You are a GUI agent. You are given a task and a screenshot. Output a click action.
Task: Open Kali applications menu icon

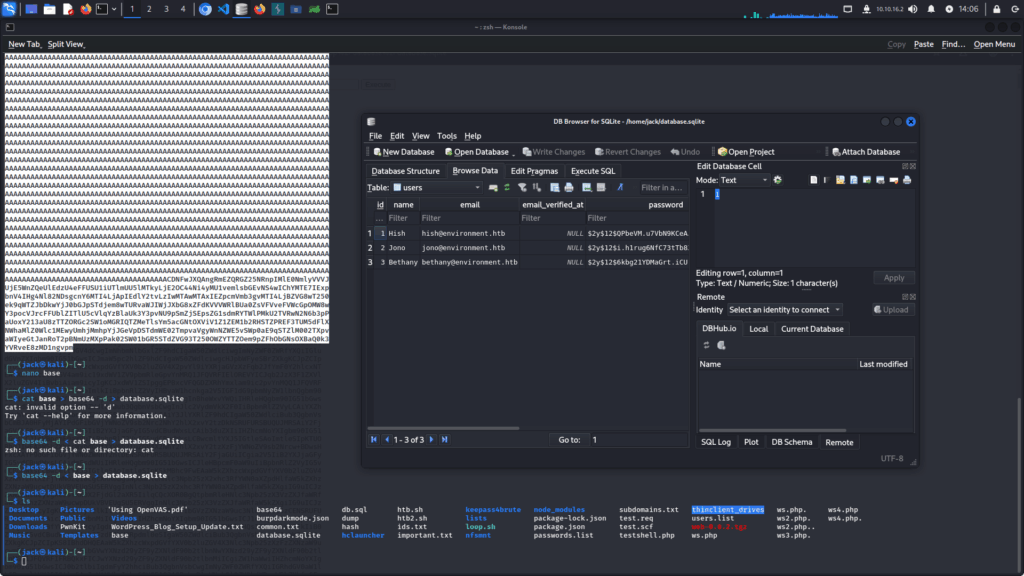pyautogui.click(x=9, y=9)
